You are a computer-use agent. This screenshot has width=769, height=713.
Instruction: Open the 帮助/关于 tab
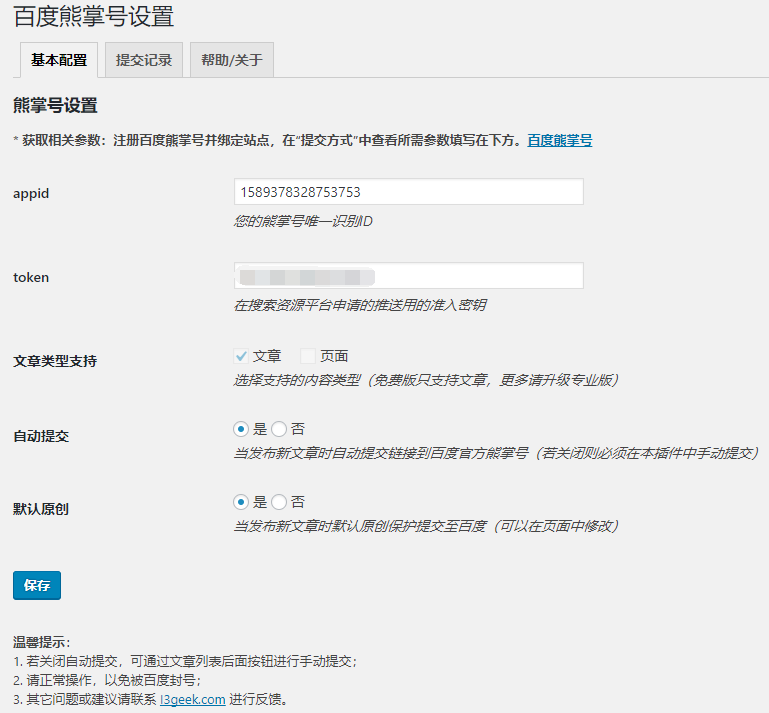click(231, 60)
